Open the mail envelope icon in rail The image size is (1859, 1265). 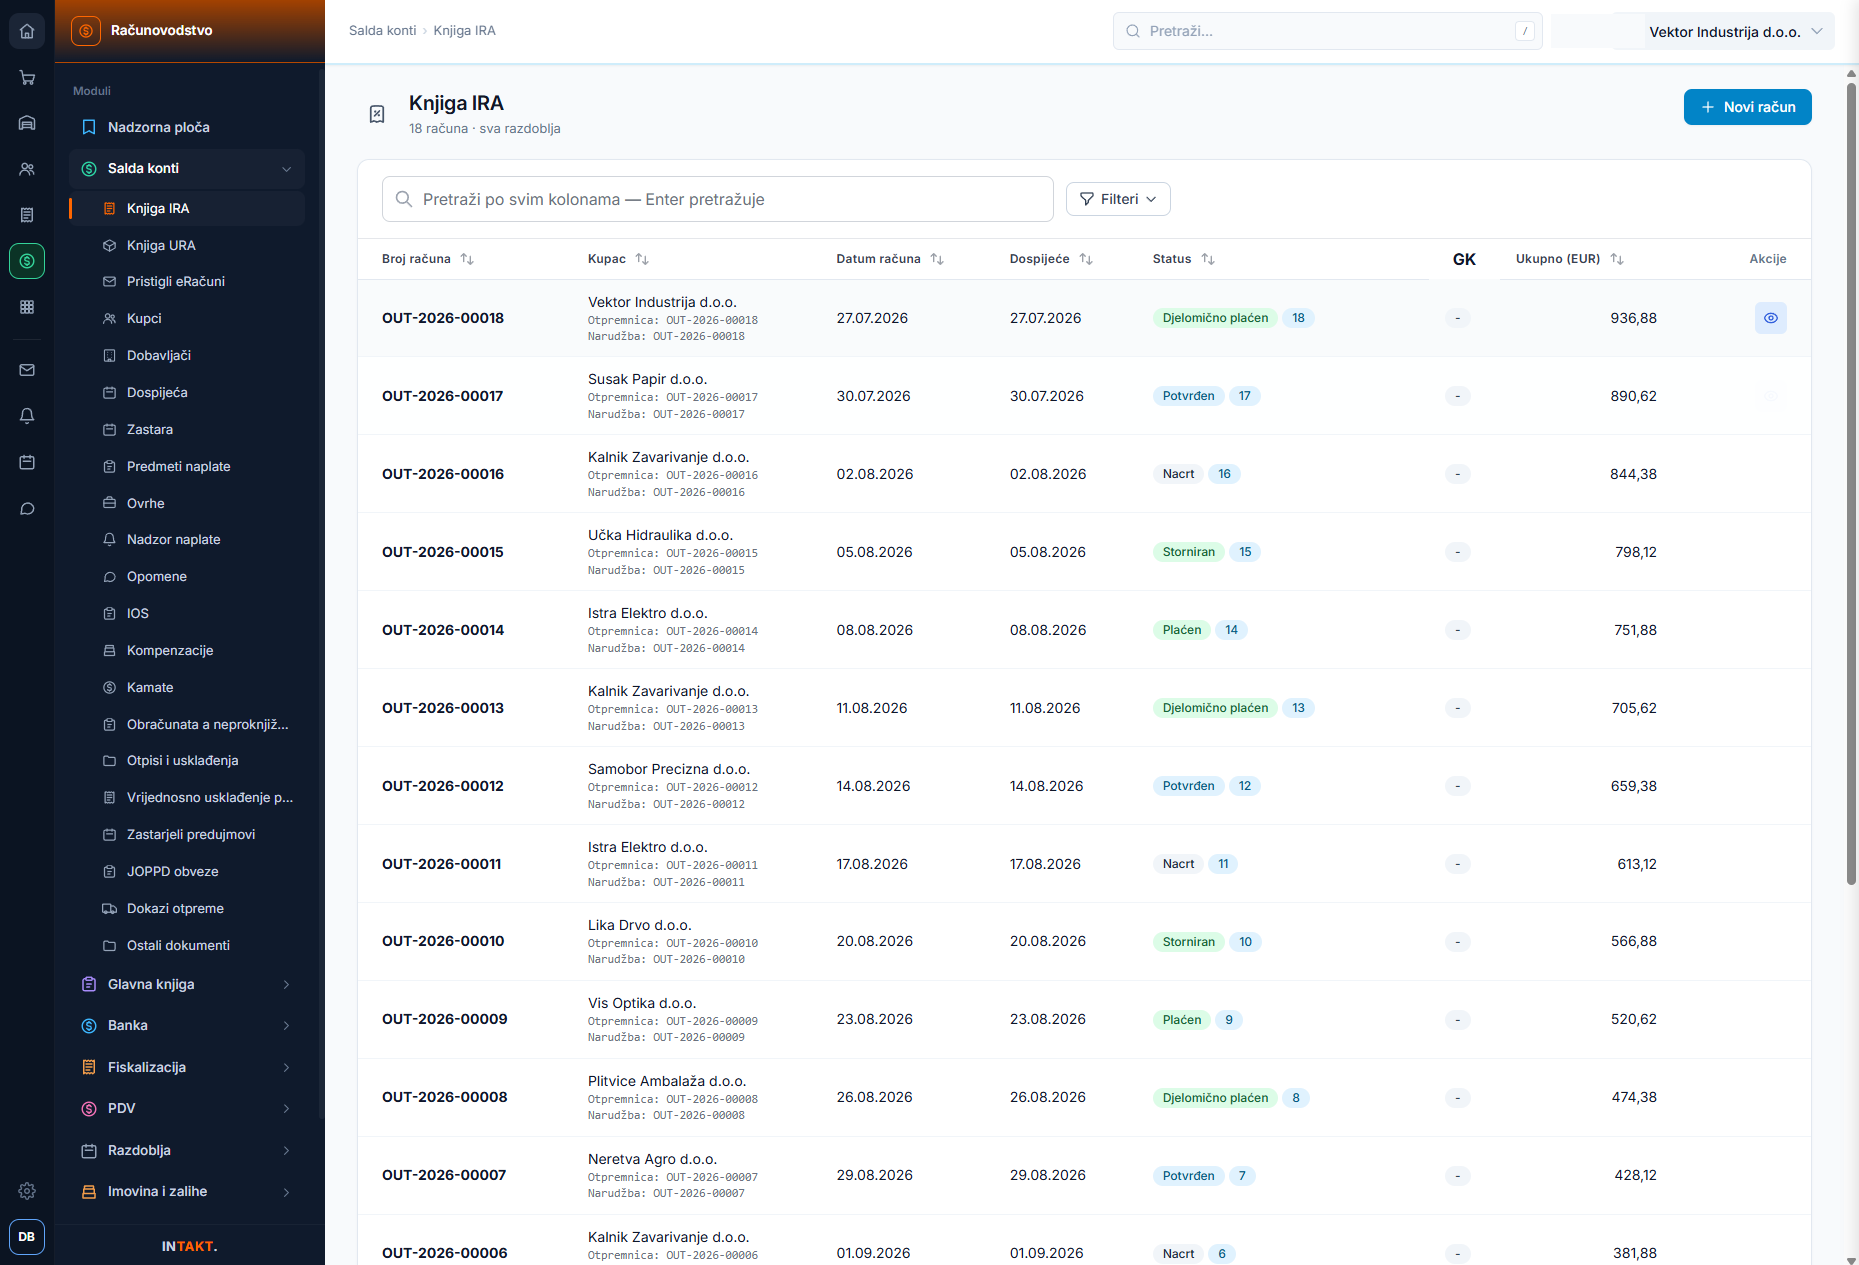27,370
